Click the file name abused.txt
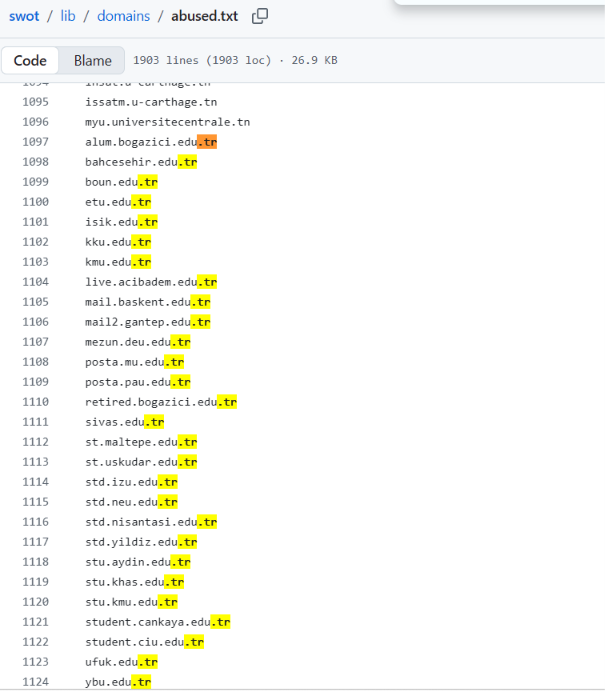 pyautogui.click(x=204, y=16)
